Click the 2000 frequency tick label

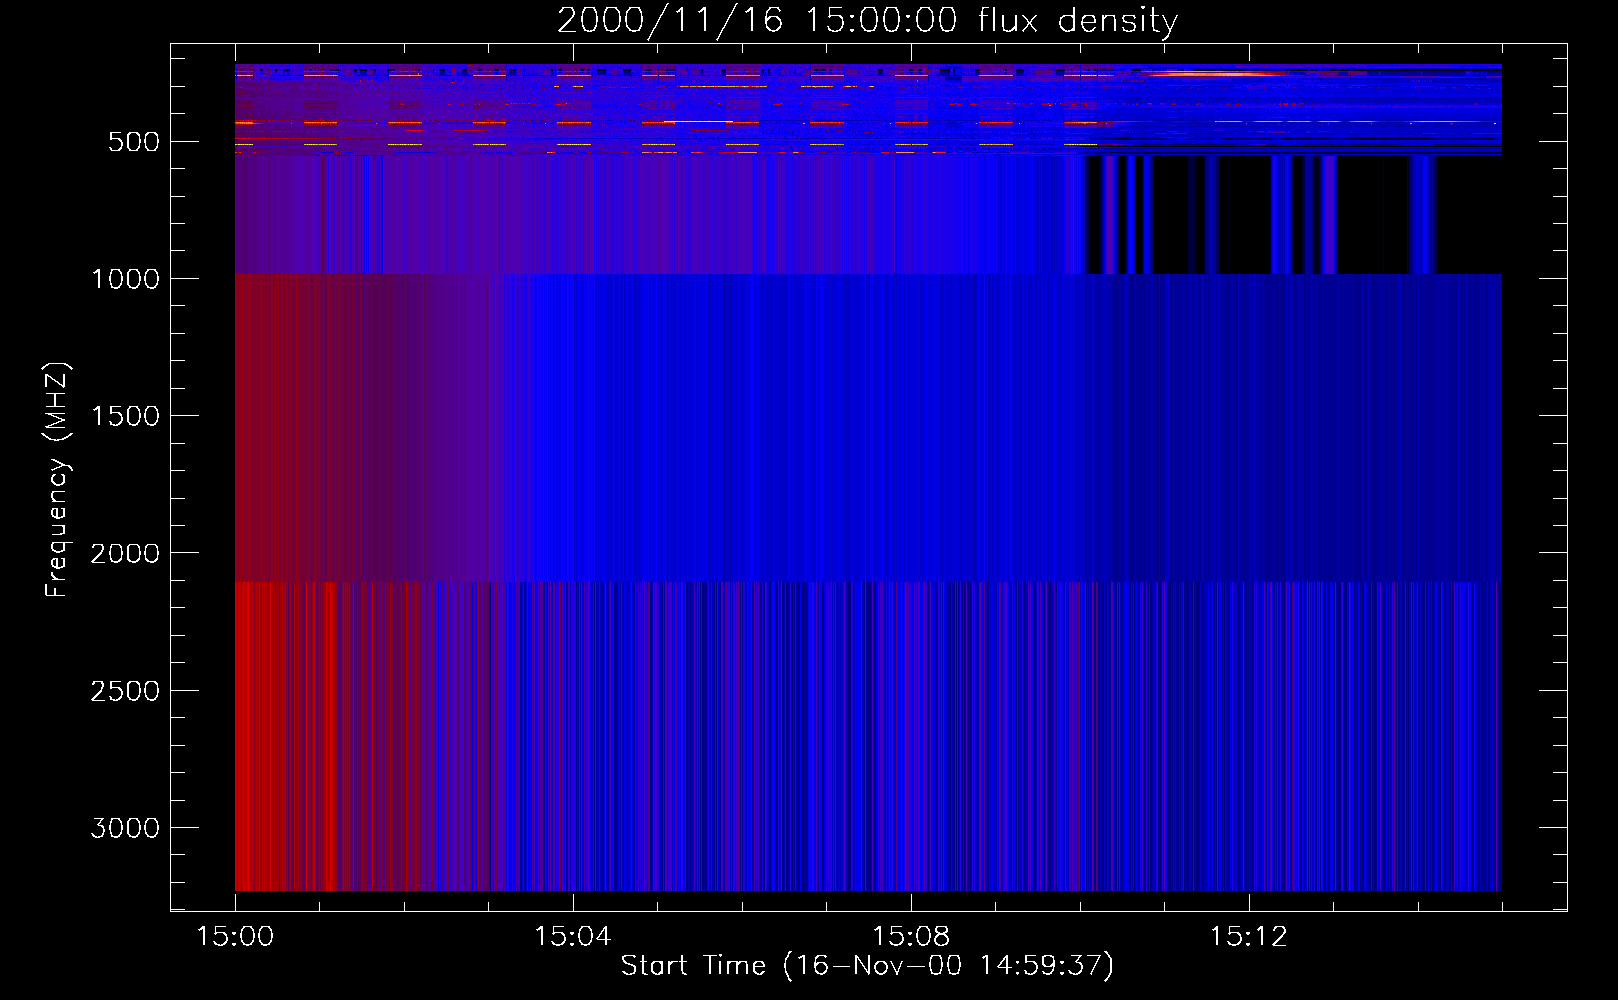tap(125, 553)
